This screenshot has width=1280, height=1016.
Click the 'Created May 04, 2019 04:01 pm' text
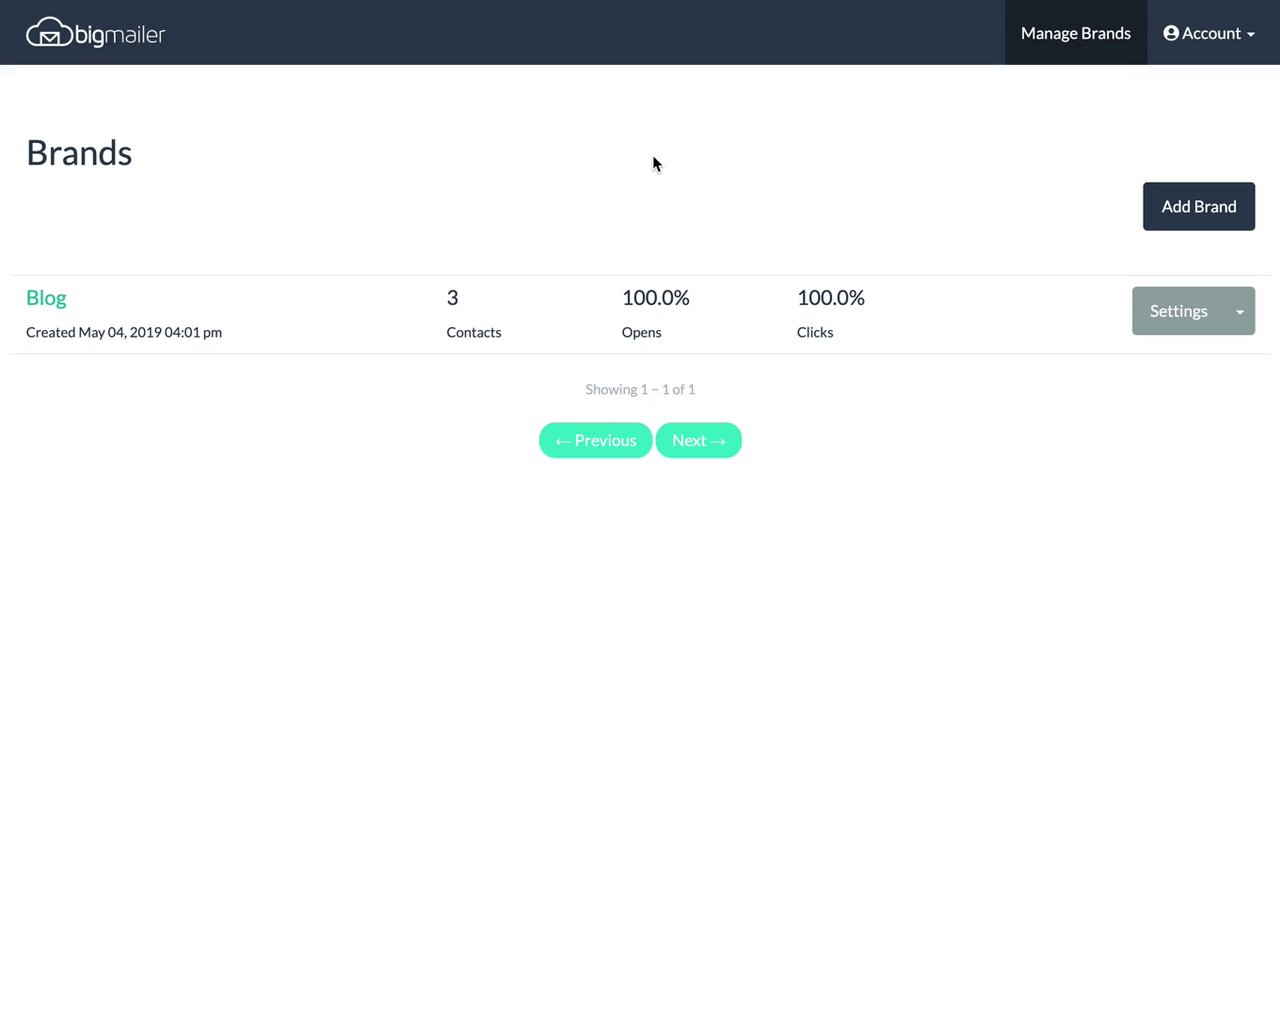(124, 332)
